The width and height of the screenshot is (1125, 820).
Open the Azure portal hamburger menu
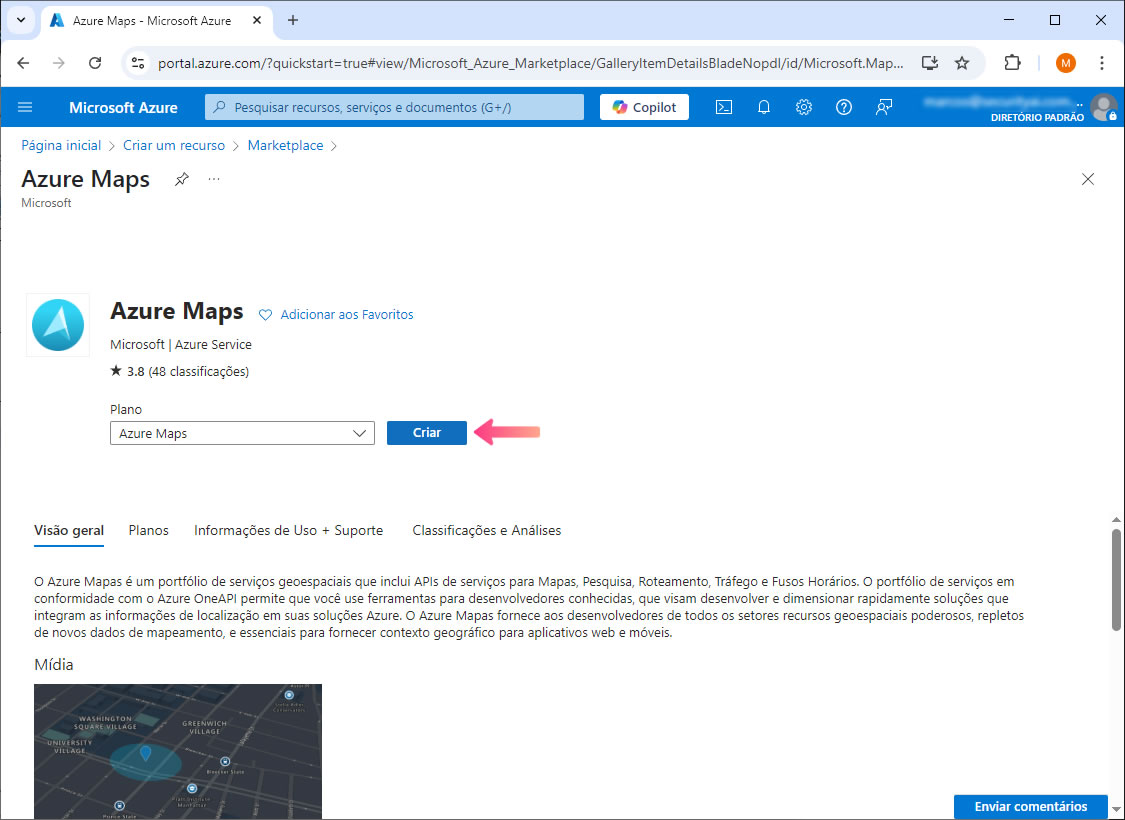pyautogui.click(x=25, y=108)
